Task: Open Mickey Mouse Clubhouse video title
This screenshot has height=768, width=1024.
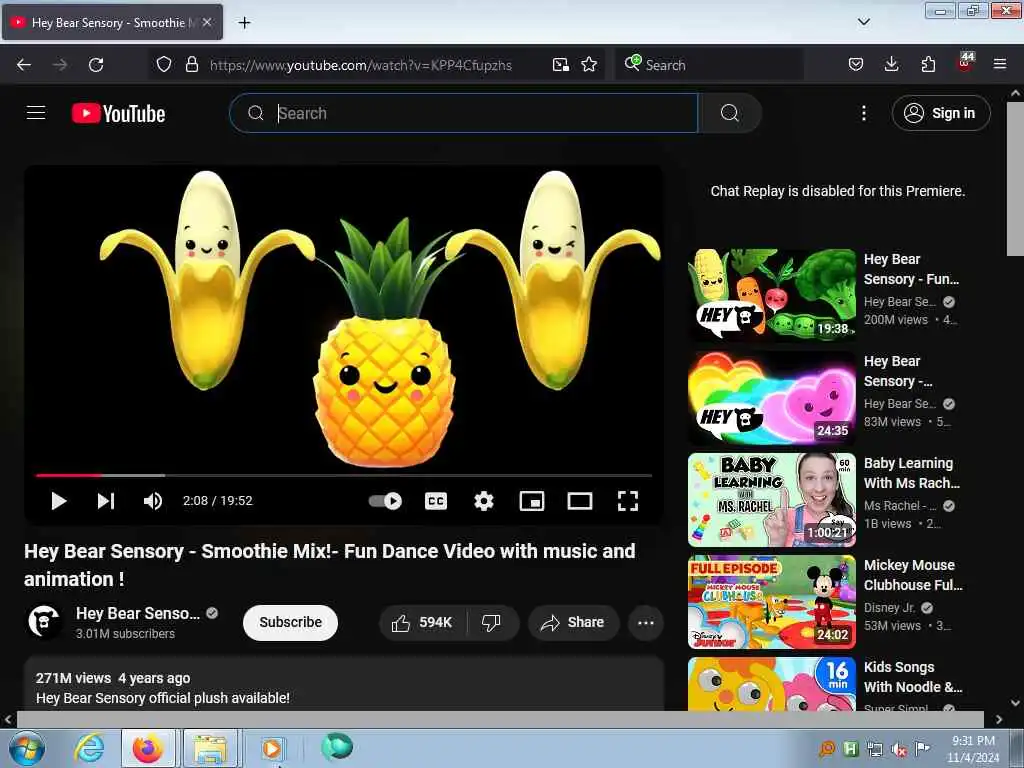Action: coord(913,575)
